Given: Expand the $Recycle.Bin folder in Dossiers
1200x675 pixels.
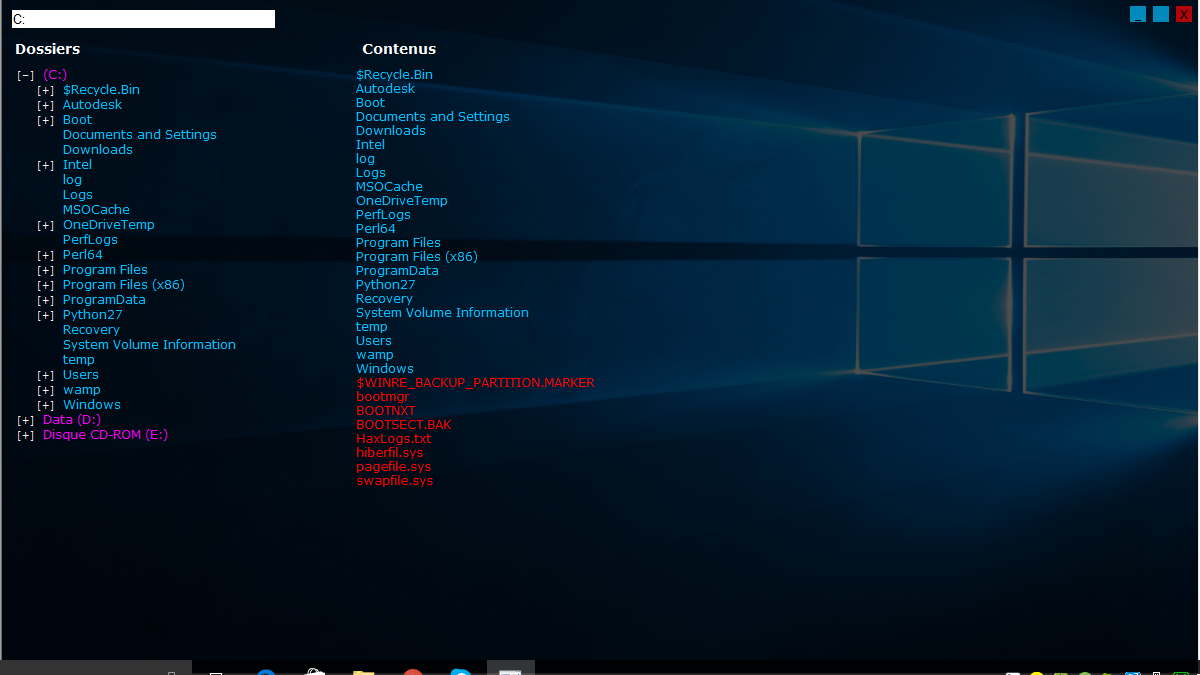Looking at the screenshot, I should pos(46,90).
